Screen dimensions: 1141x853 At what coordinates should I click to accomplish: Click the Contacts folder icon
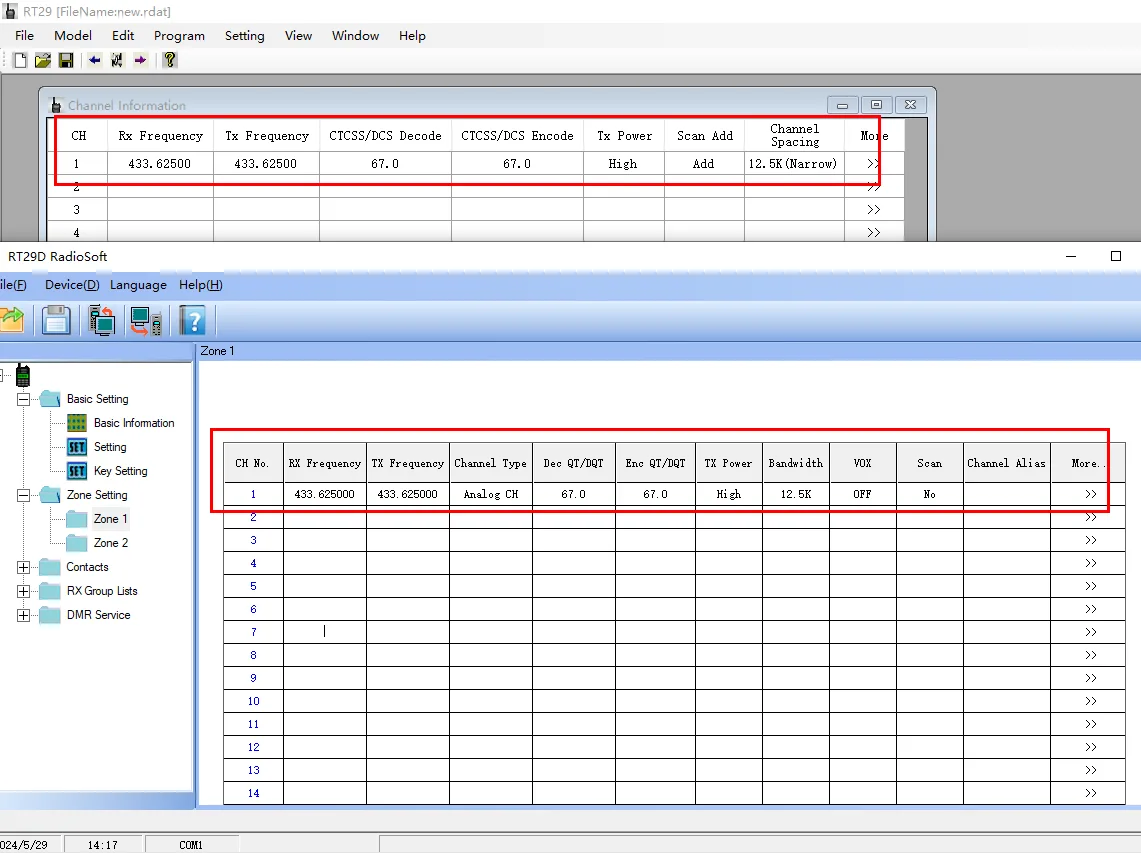tap(49, 567)
